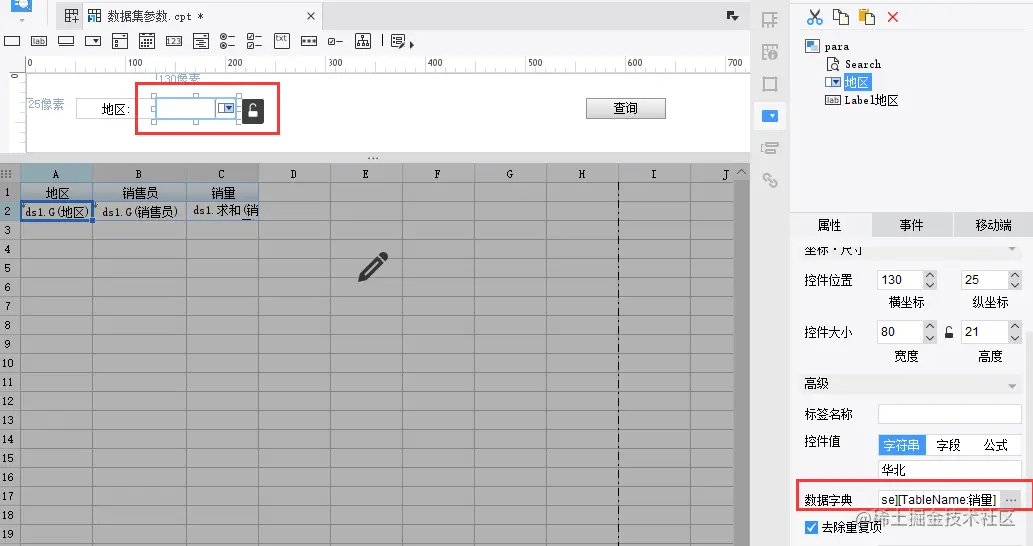Select the text area widget tool
The height and width of the screenshot is (546, 1033).
click(281, 41)
